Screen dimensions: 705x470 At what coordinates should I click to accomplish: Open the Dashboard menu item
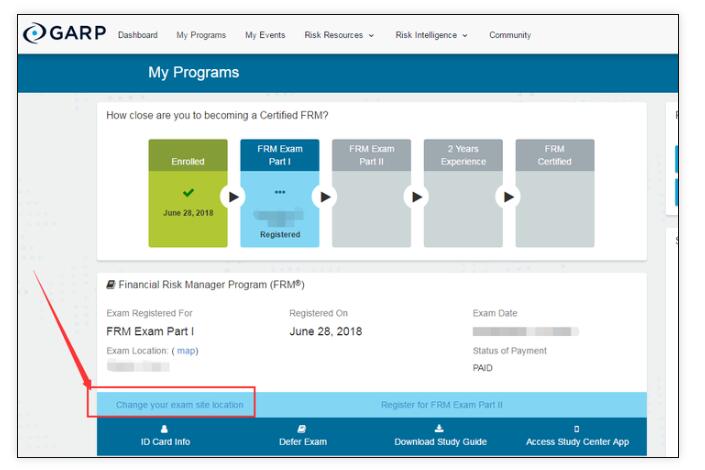[x=138, y=35]
